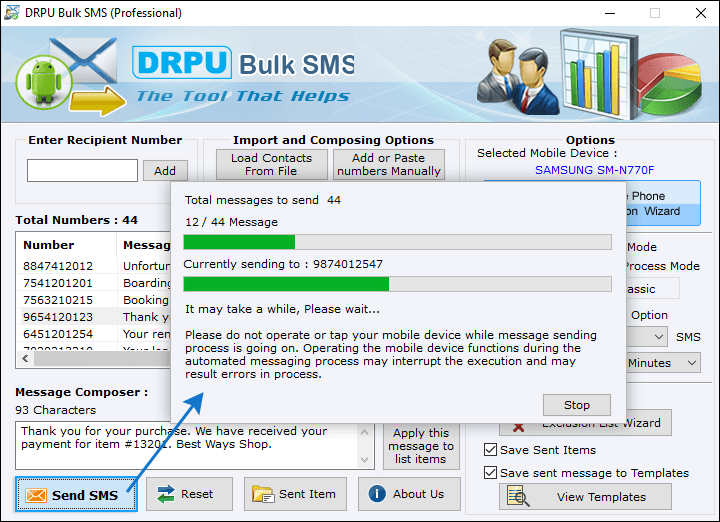This screenshot has height=522, width=720.
Task: Open View Templates button
Action: pos(585,496)
